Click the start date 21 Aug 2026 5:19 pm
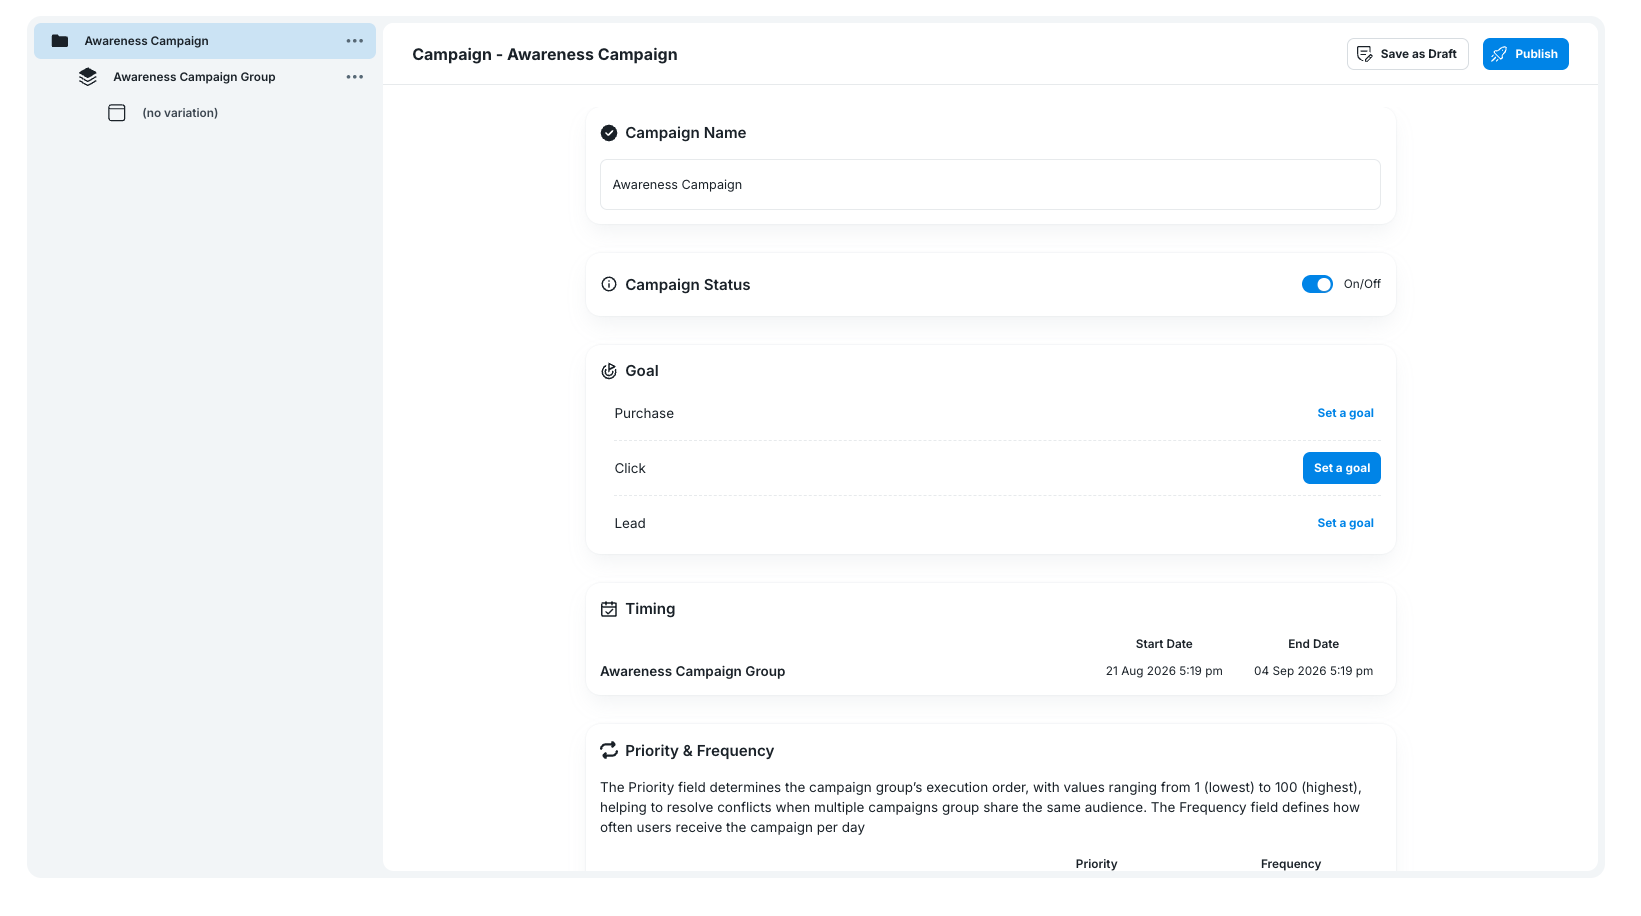Image resolution: width=1641 pixels, height=916 pixels. pos(1164,671)
